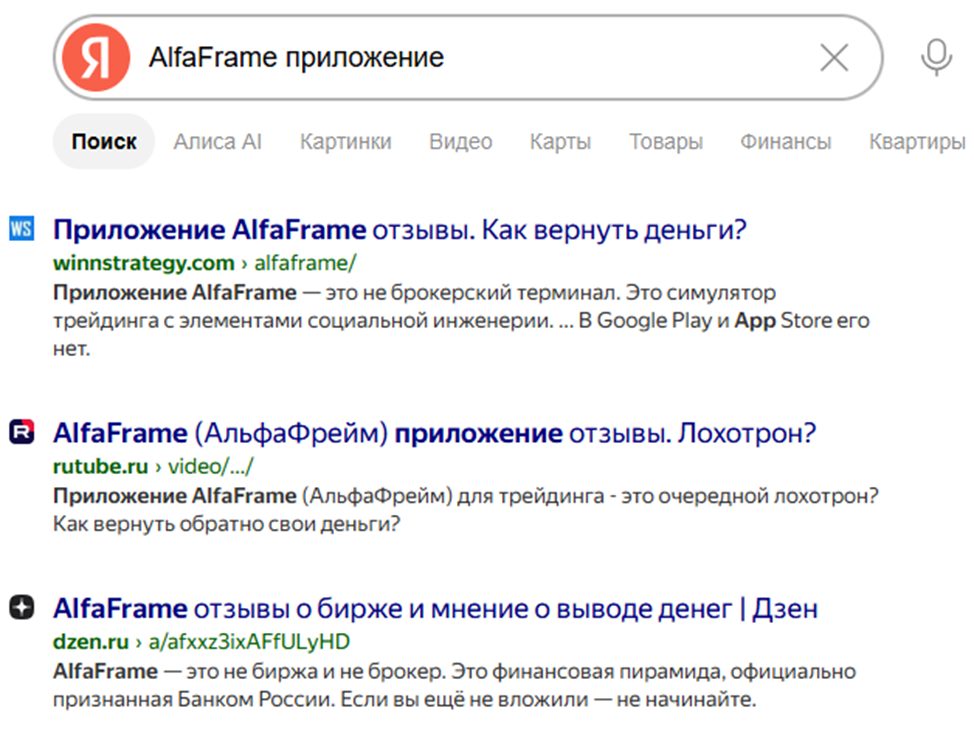974x739 pixels.
Task: Open the 'Карты' tab
Action: [560, 142]
